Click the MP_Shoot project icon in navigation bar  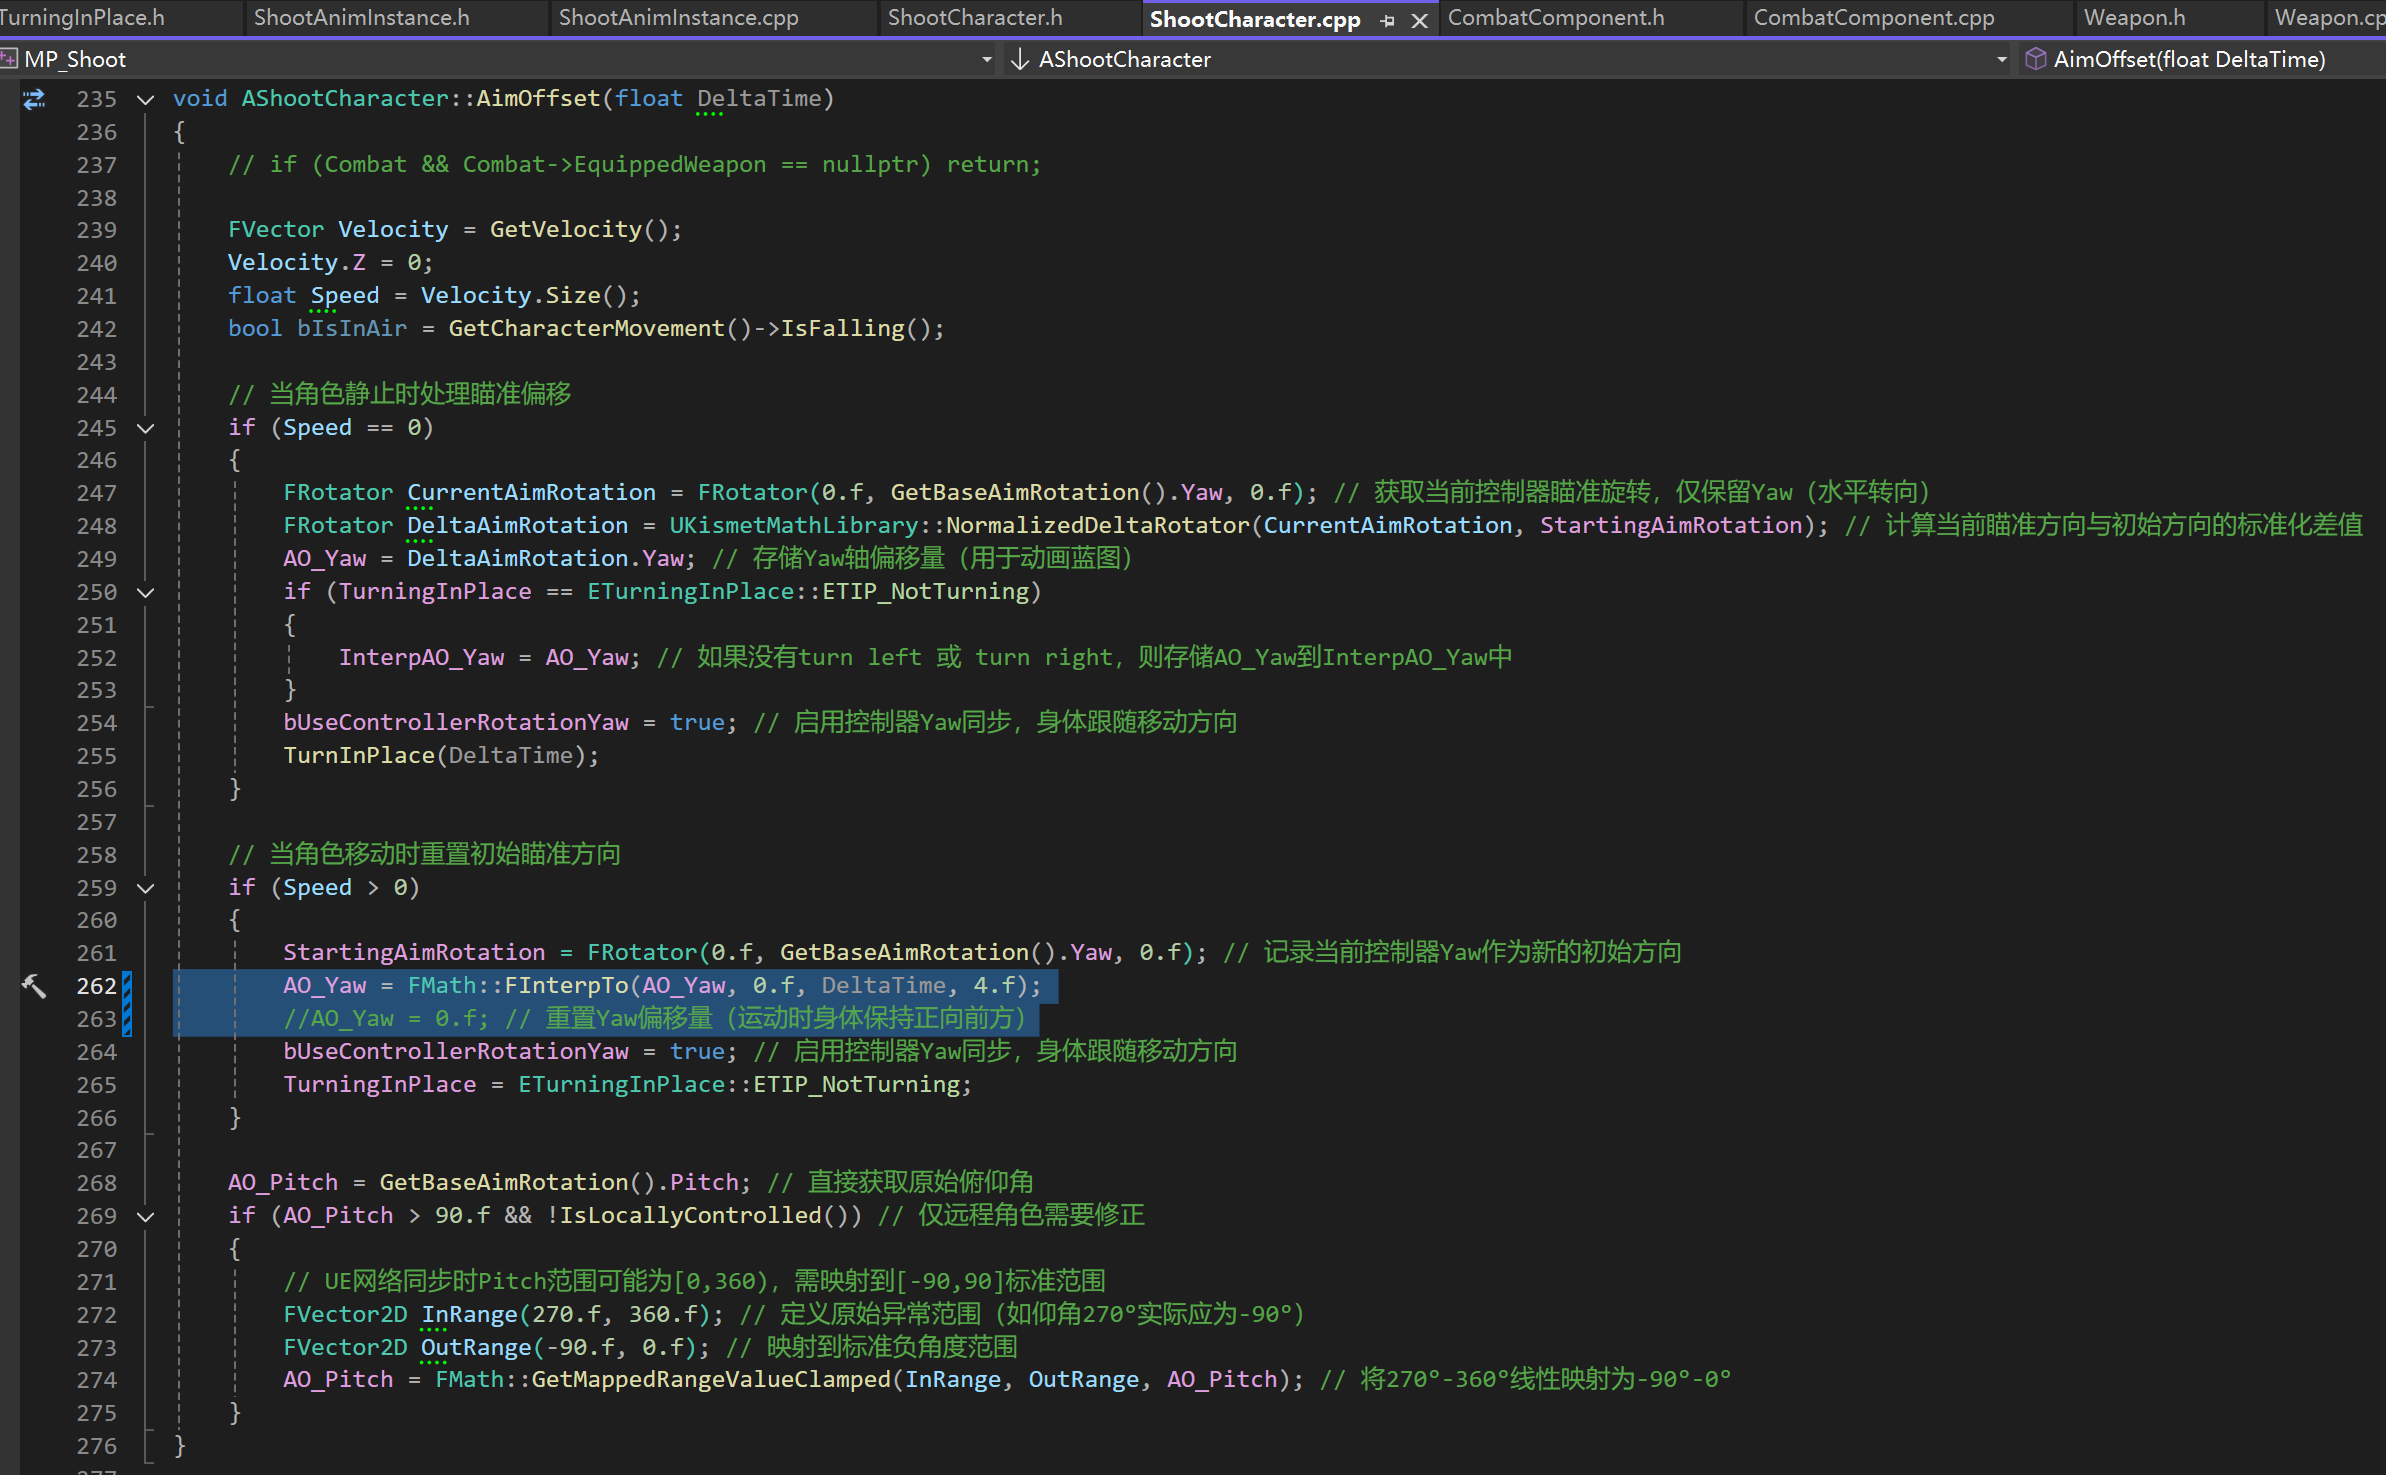(x=9, y=59)
